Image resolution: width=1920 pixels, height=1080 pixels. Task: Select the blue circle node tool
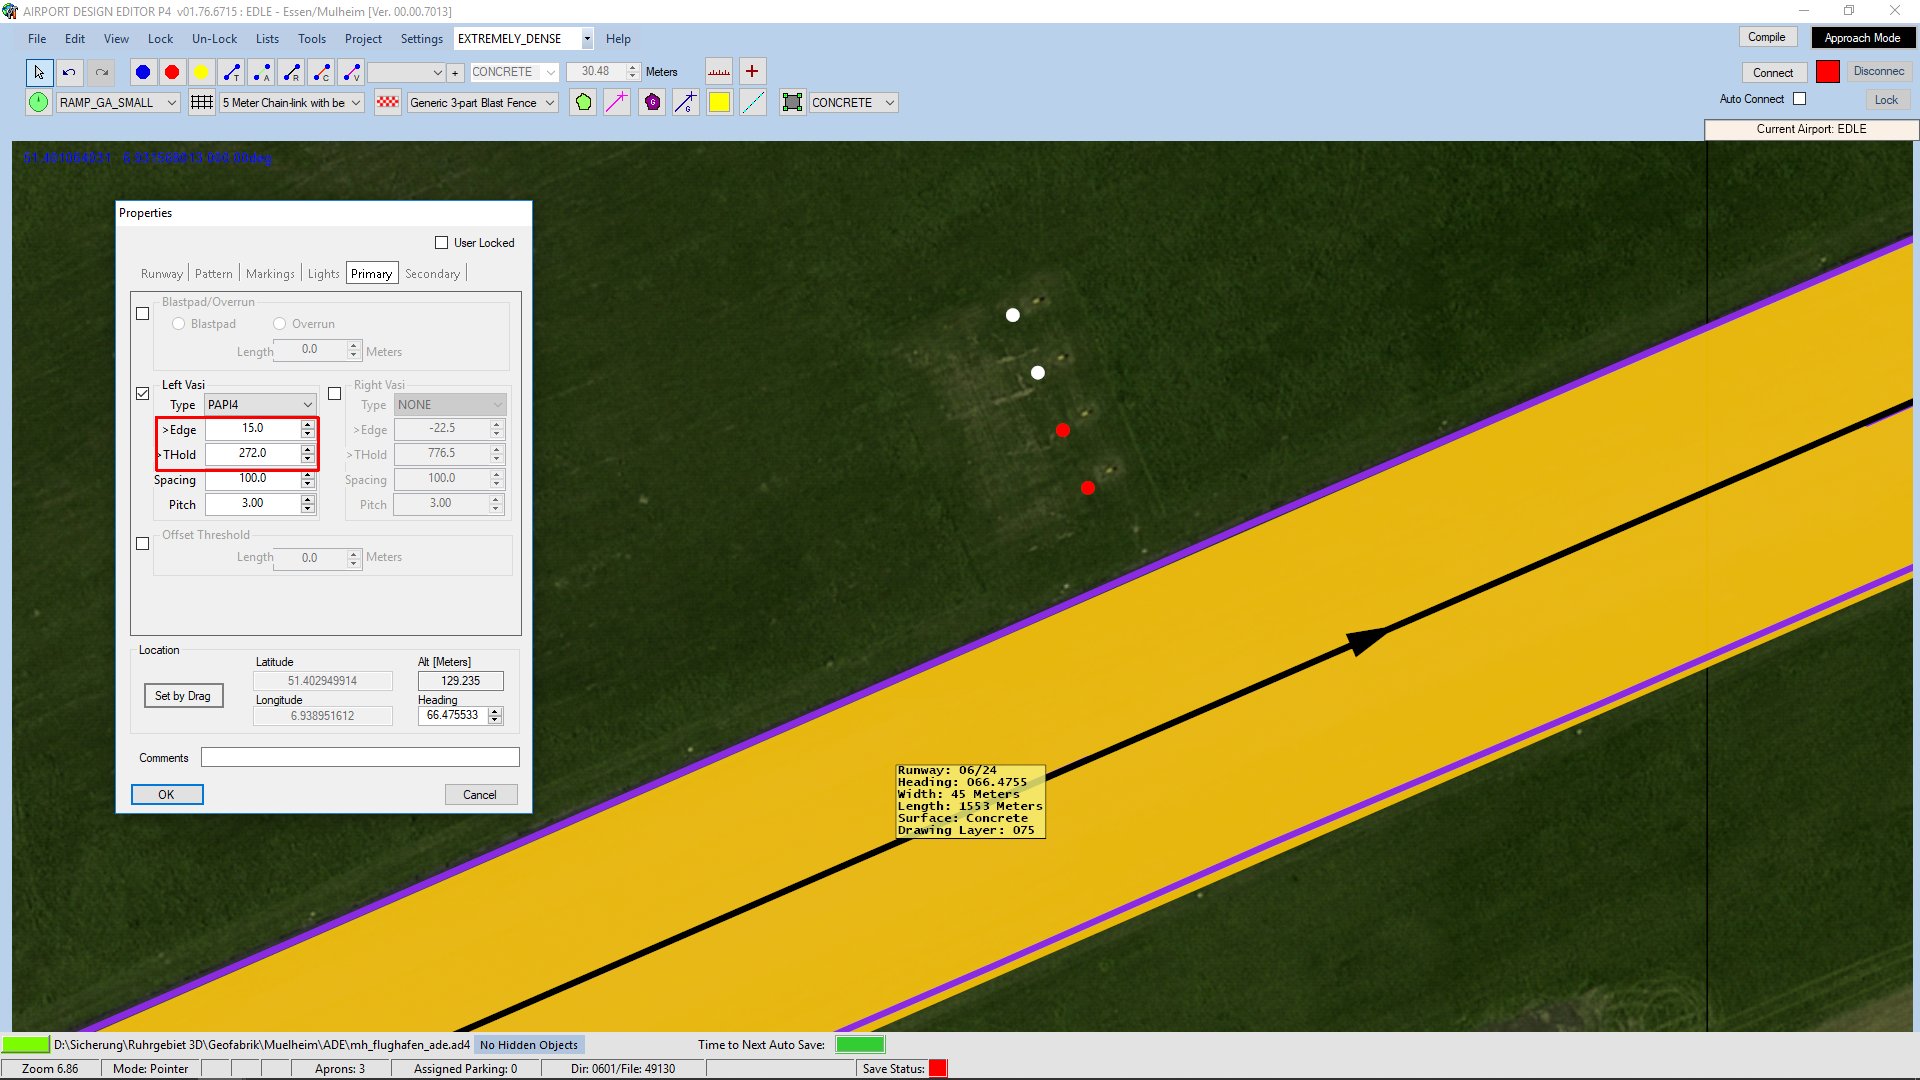pos(143,72)
